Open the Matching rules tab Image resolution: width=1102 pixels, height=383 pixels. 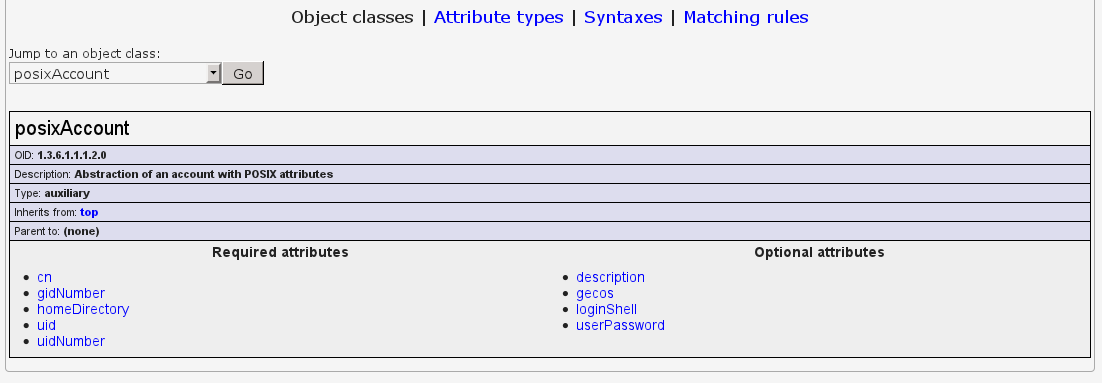(x=746, y=18)
